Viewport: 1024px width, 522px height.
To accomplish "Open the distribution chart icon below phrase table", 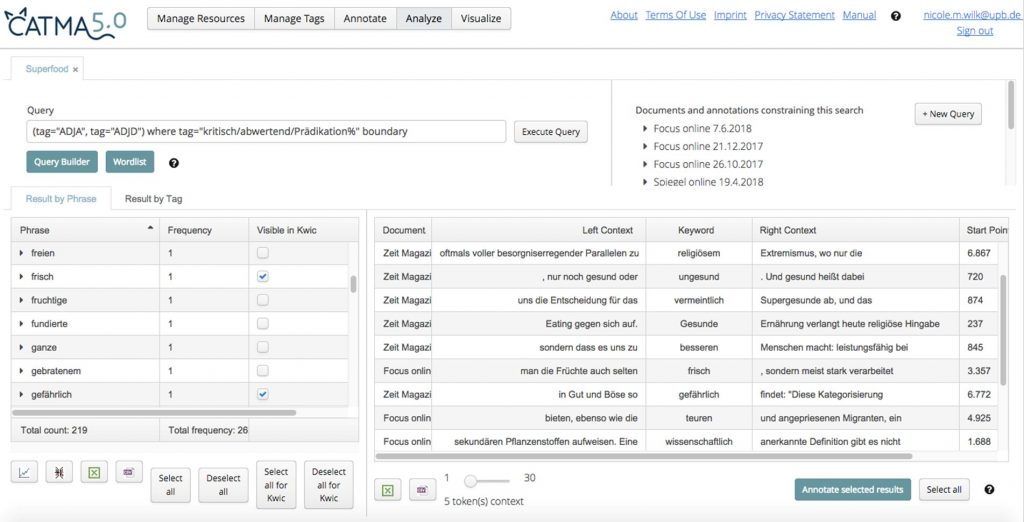I will click(24, 472).
